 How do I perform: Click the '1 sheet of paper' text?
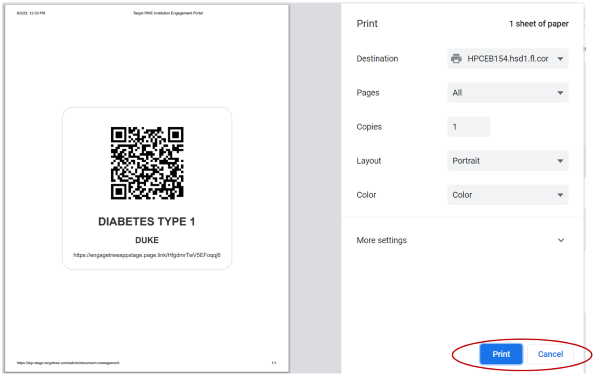coord(539,24)
